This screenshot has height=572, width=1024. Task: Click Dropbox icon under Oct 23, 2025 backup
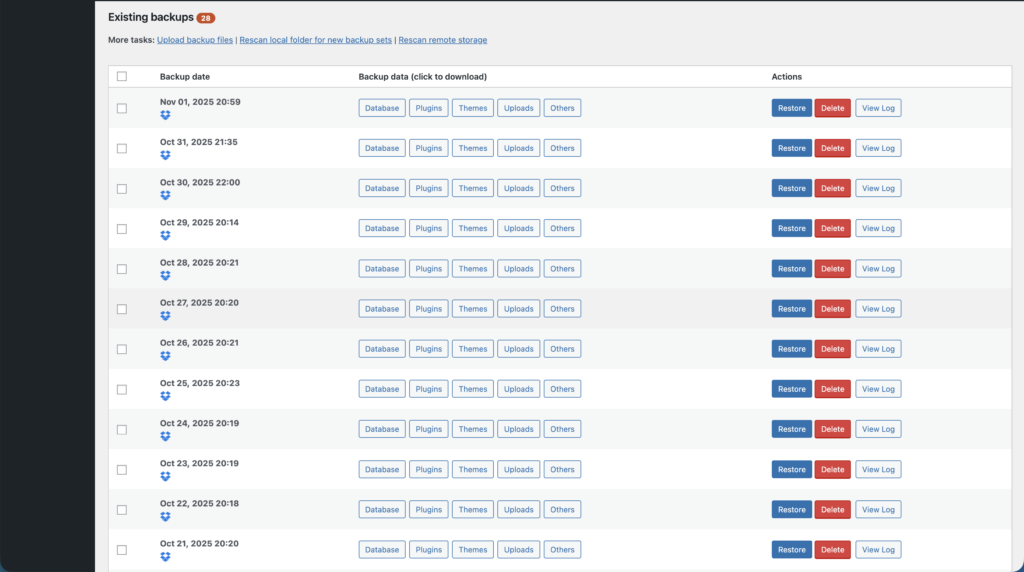point(165,477)
